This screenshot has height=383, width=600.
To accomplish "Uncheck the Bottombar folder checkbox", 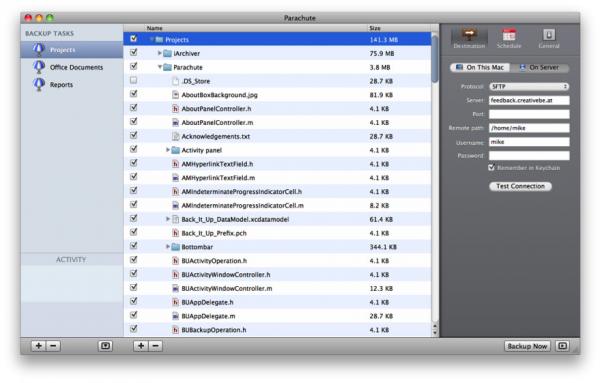I will click(x=134, y=246).
